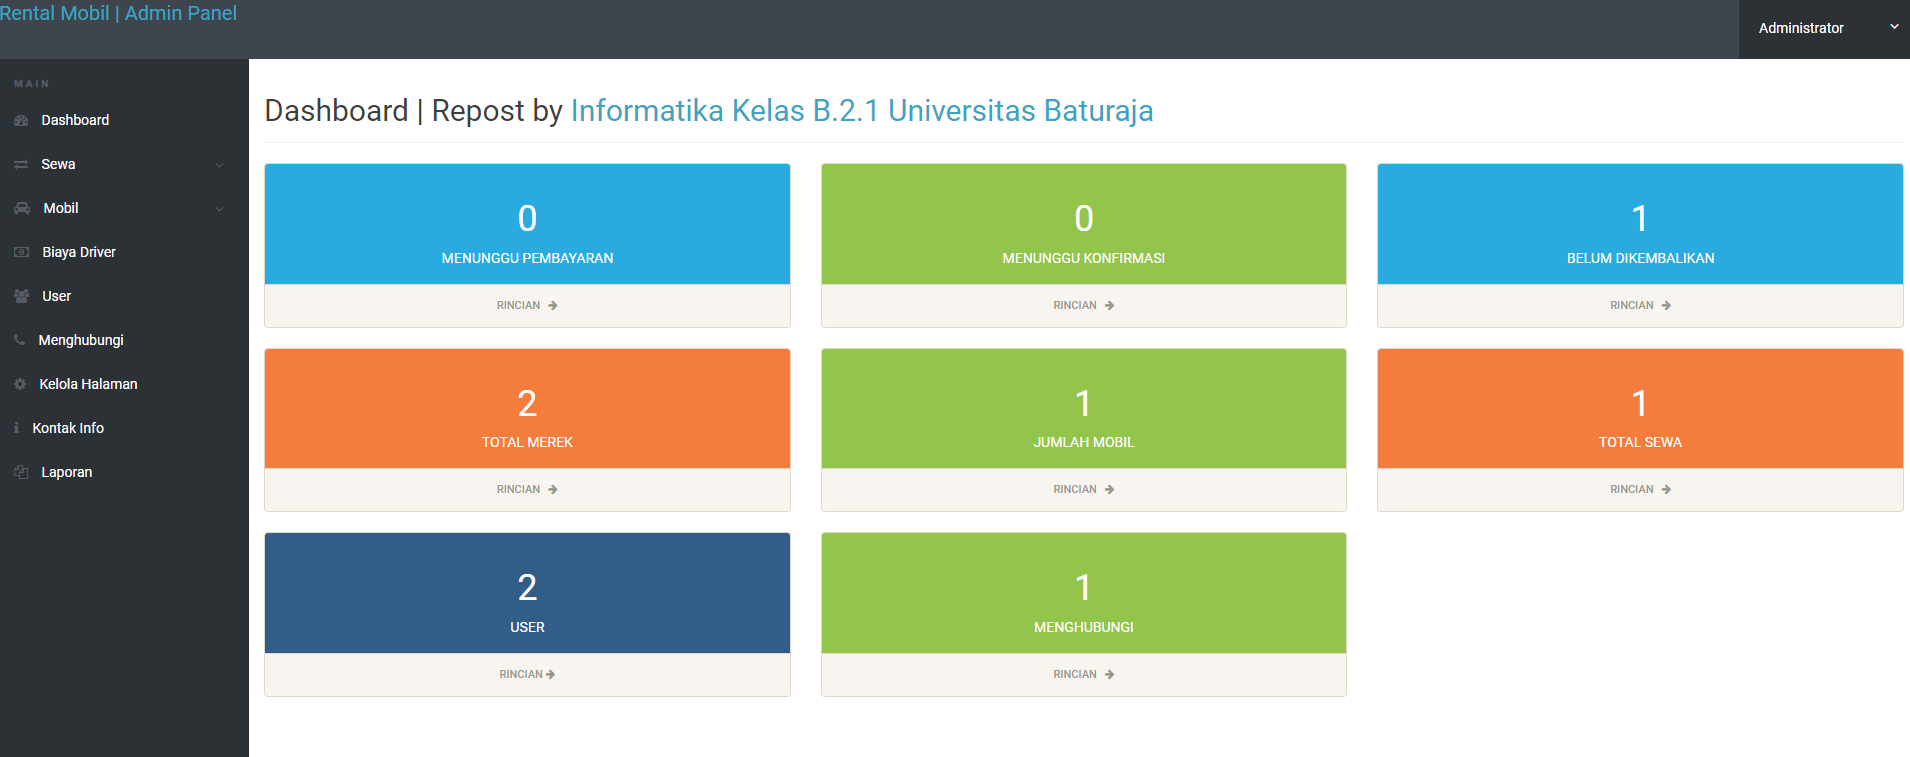
Task: View RINCIAN for Menghubungi card
Action: point(1084,675)
